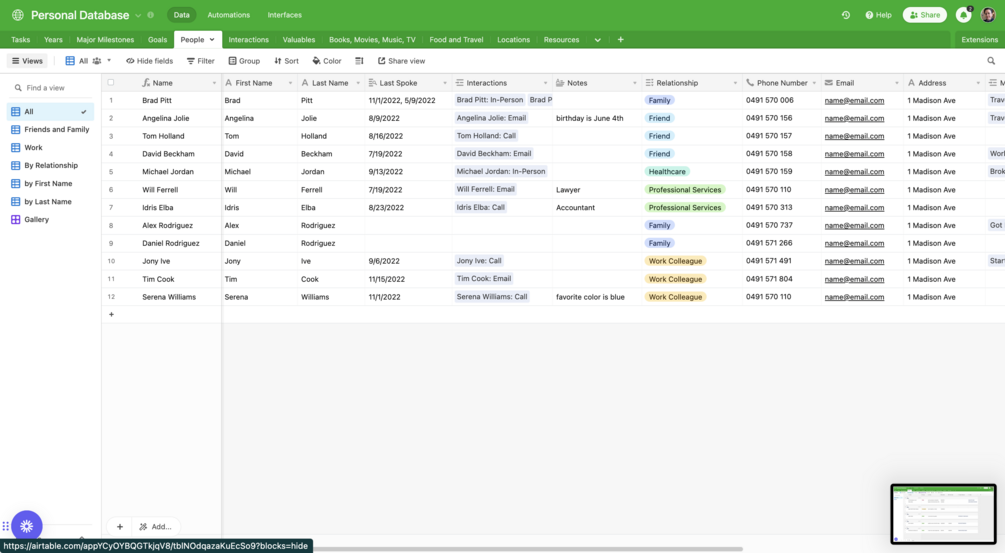Viewport: 1005px width, 553px height.
Task: Expand more tables chevron
Action: tap(597, 40)
